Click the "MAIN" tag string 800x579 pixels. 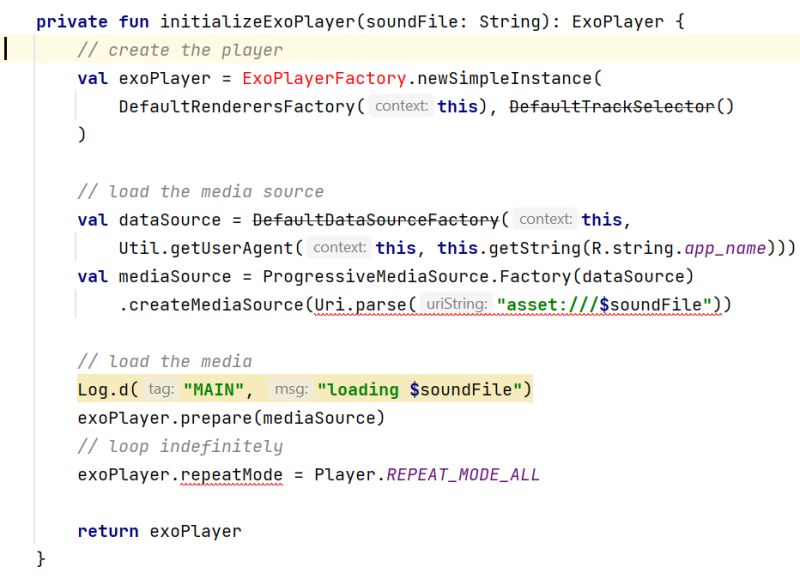click(213, 390)
